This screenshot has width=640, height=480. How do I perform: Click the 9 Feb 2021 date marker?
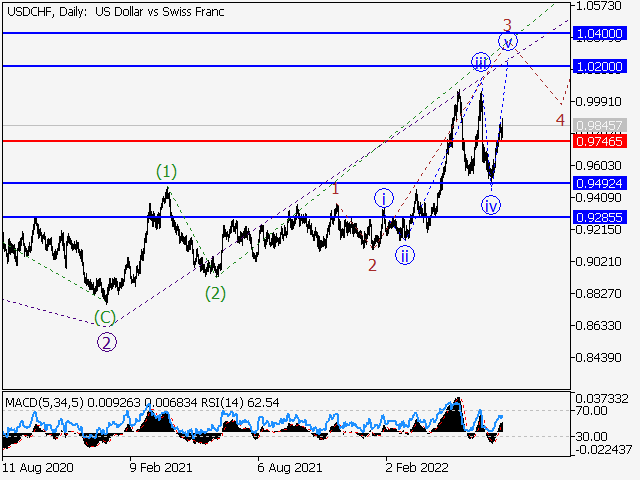[161, 467]
